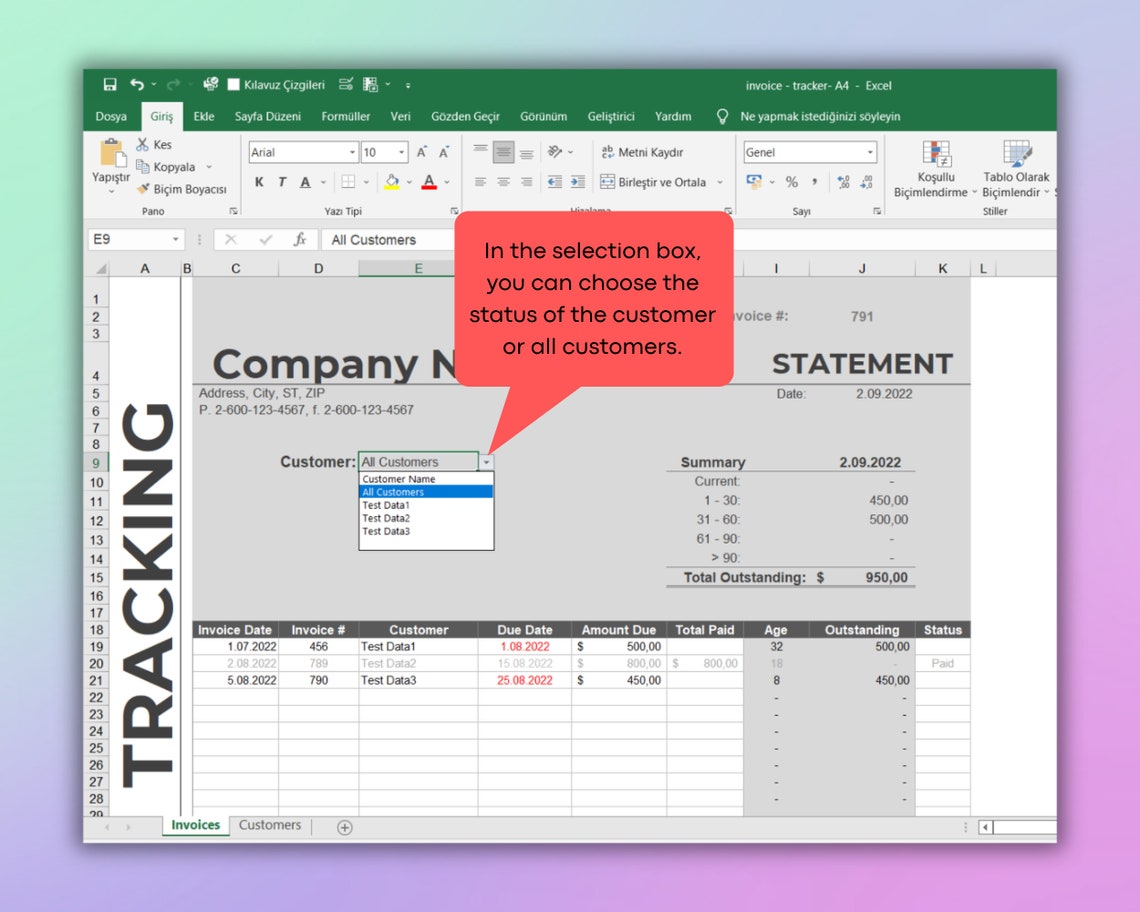Open the Customer selection dropdown in E9
1140x912 pixels.
486,462
